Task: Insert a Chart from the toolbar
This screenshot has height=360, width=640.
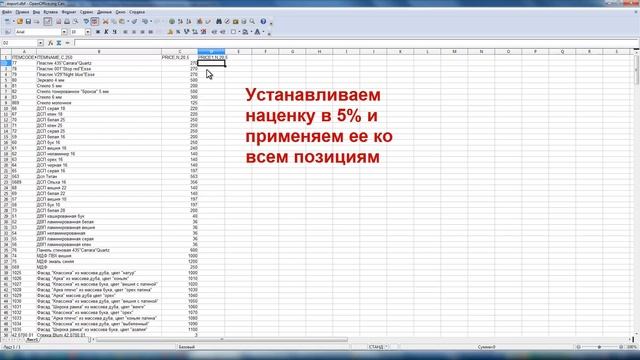Action: pos(200,21)
